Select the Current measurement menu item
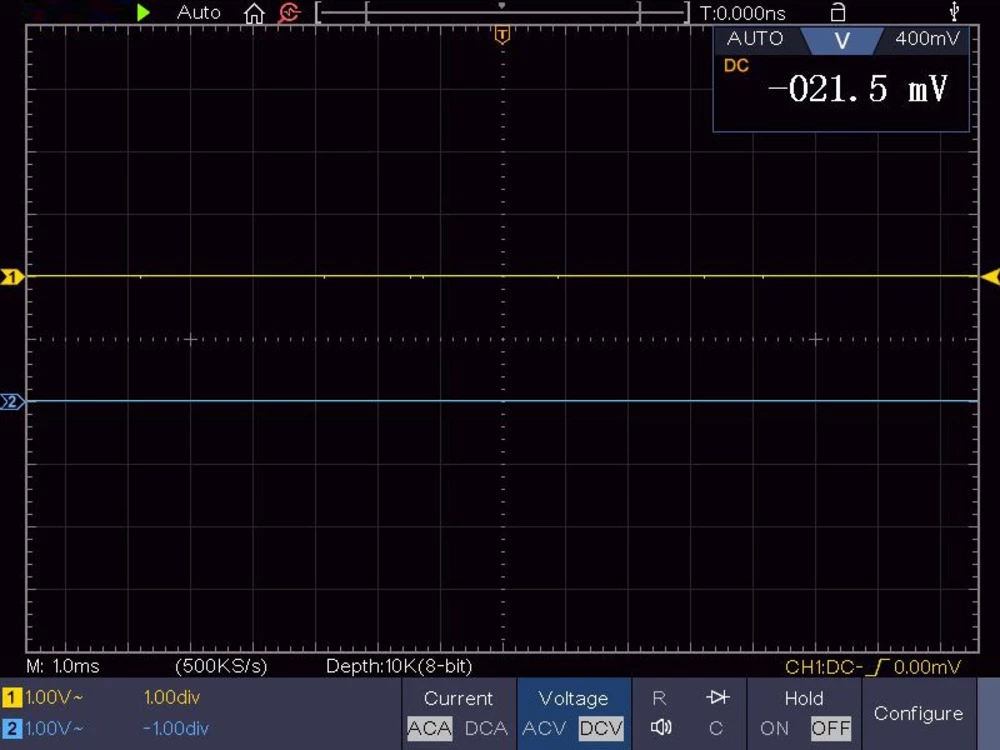 tap(458, 698)
